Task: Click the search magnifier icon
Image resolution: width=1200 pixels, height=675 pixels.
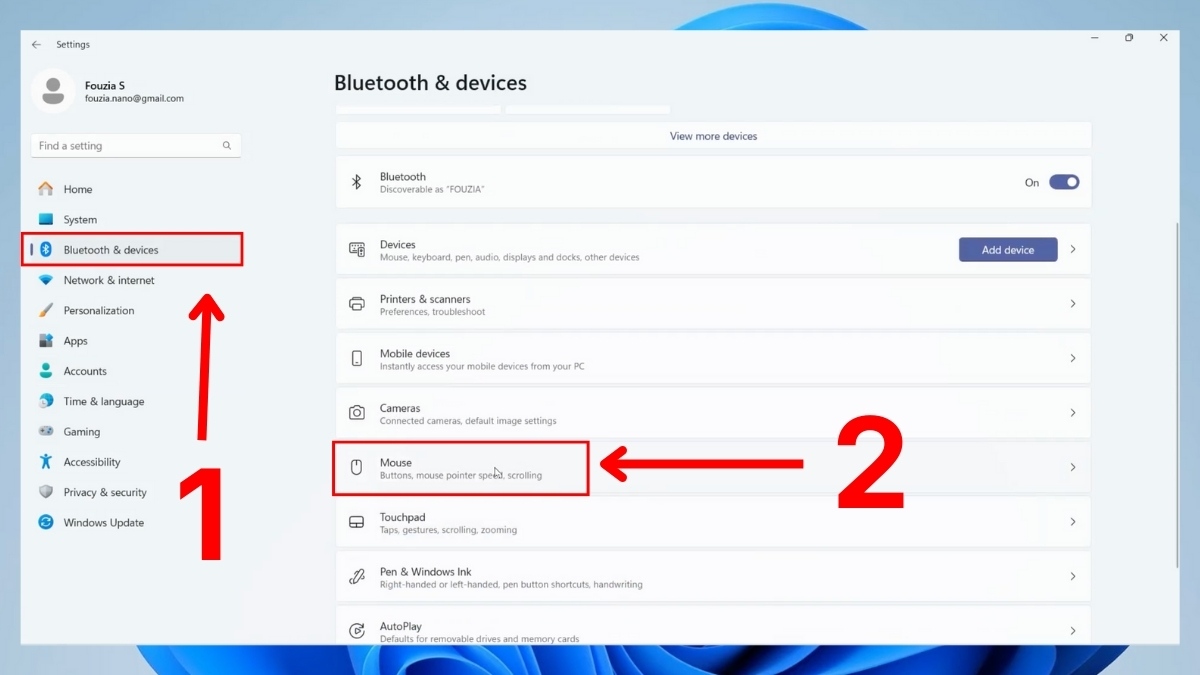Action: click(x=227, y=146)
